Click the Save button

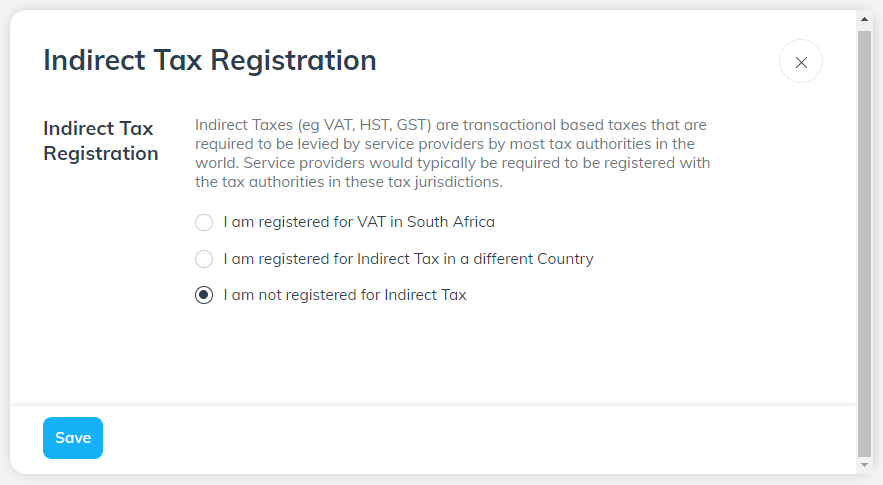(x=73, y=438)
